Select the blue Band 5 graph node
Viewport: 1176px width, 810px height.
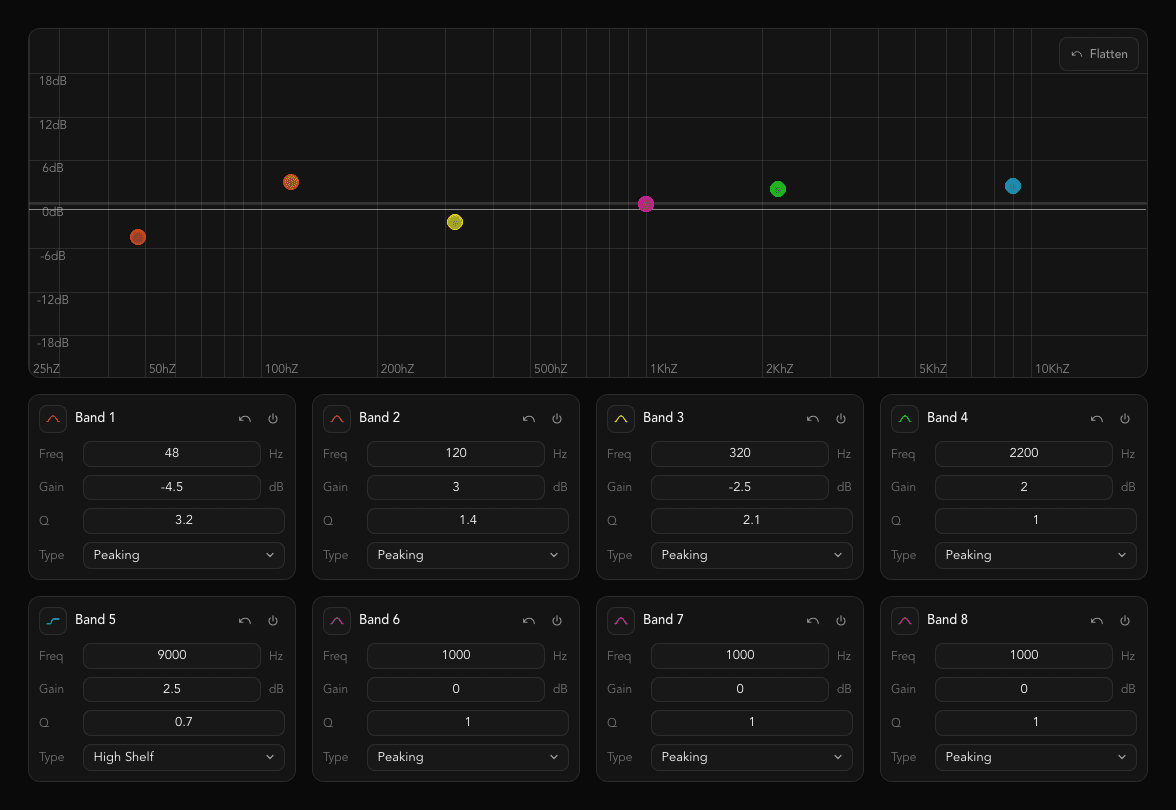coord(1012,186)
